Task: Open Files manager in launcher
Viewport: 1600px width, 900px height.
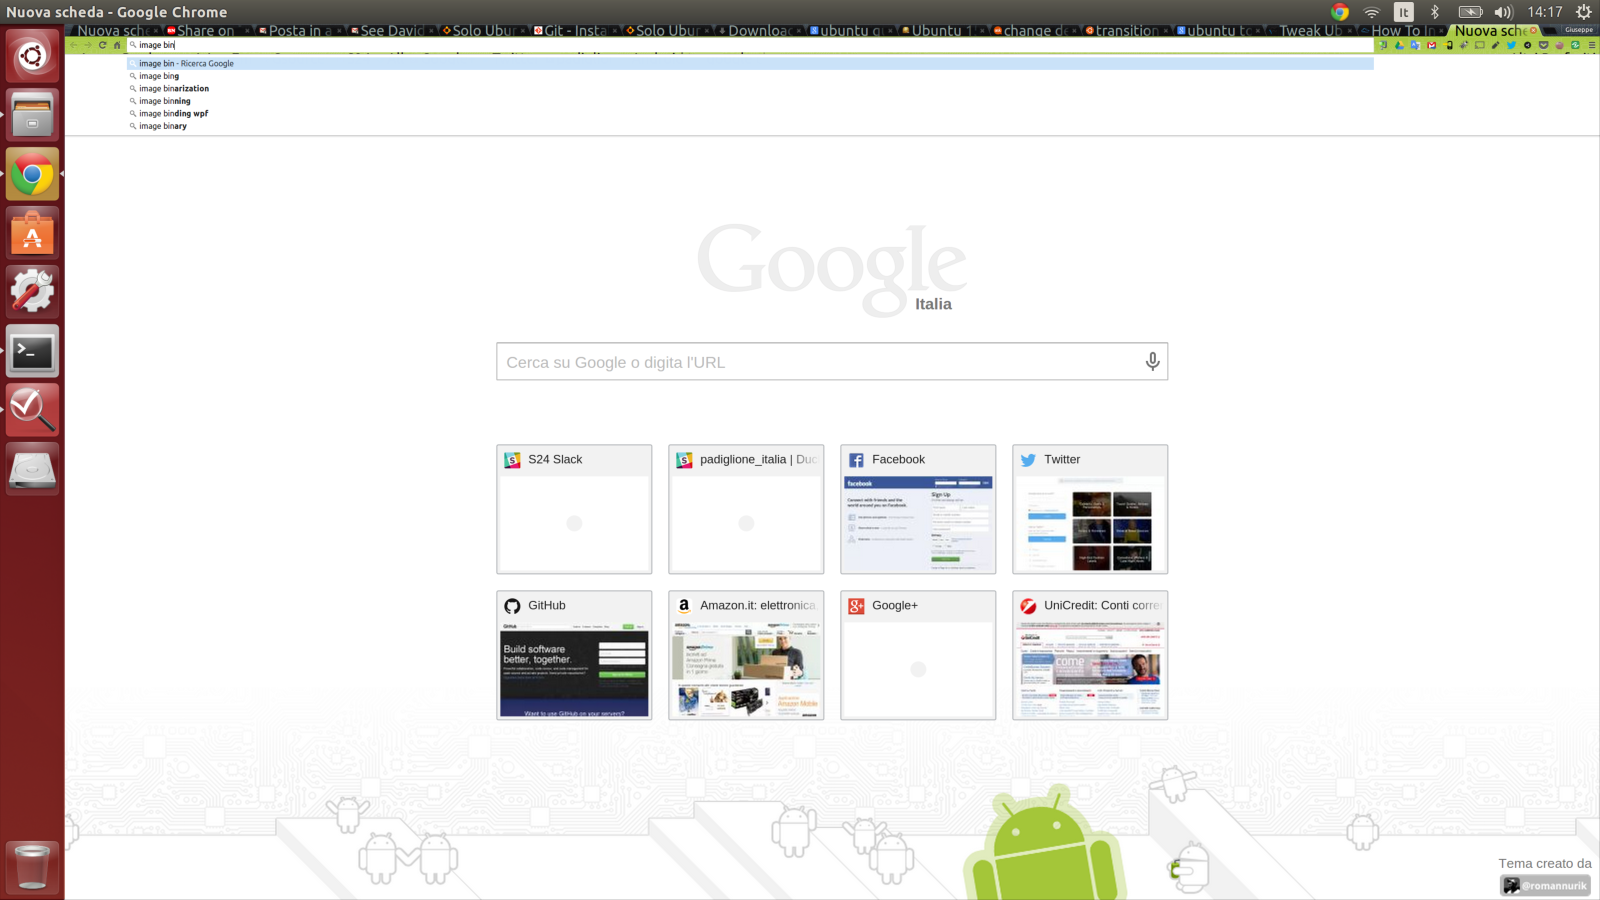Action: point(32,115)
